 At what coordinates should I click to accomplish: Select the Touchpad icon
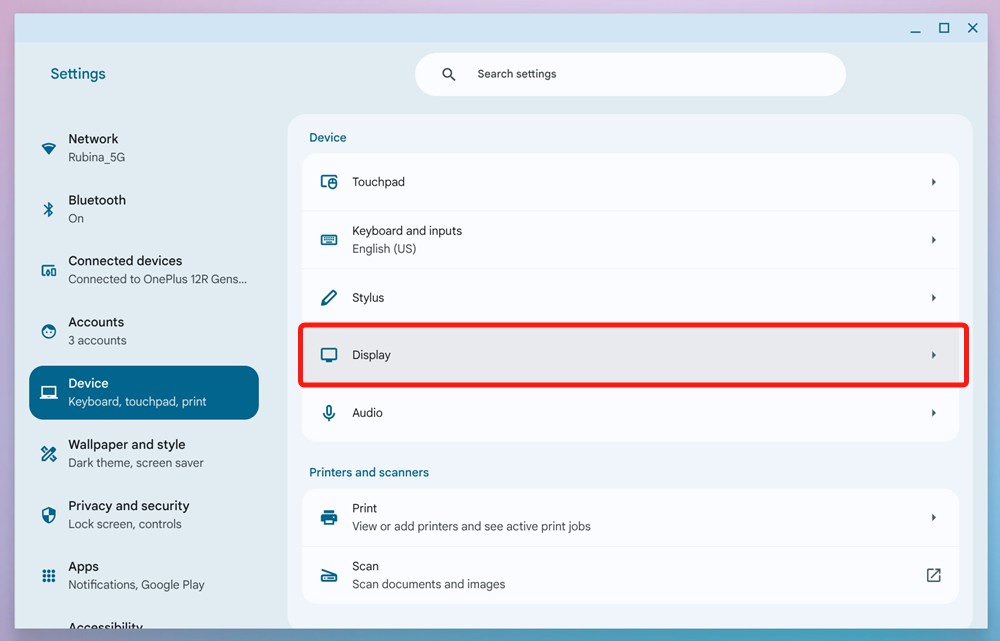pos(329,182)
